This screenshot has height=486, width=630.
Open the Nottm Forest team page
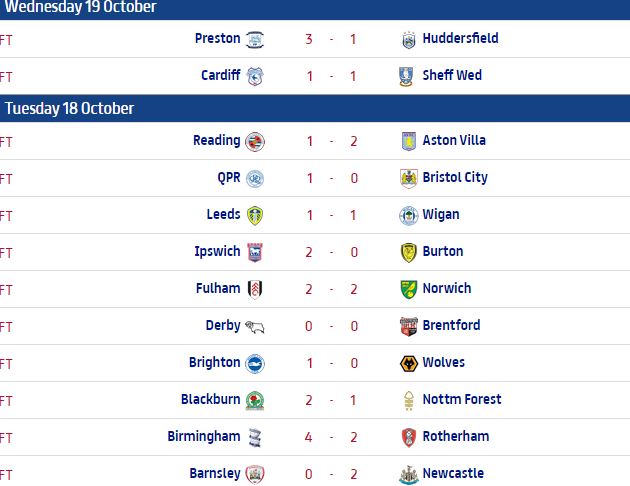[462, 399]
